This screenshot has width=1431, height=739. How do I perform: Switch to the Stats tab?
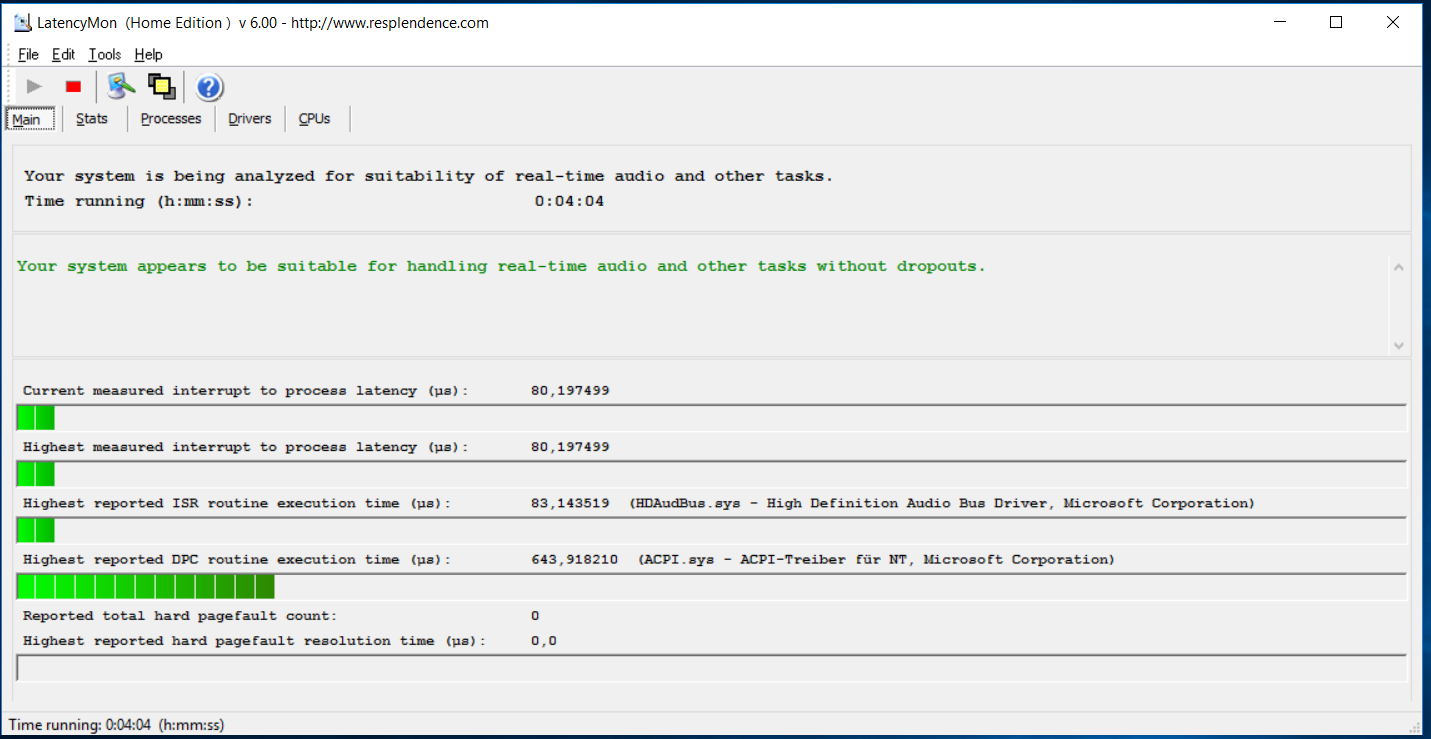[92, 119]
